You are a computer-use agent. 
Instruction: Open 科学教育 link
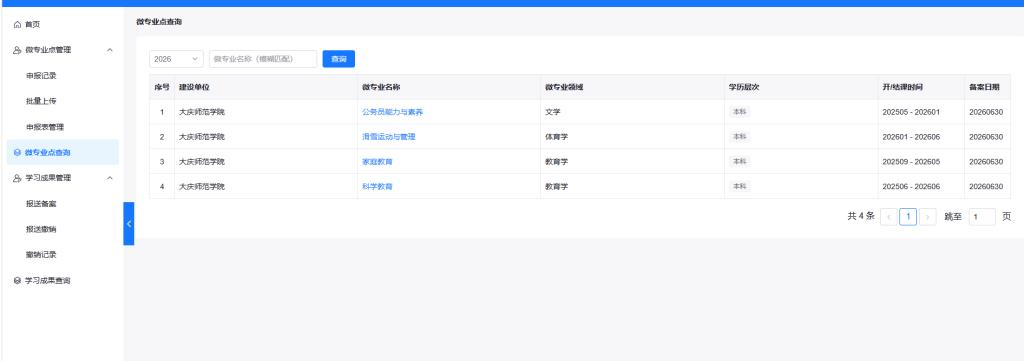click(377, 187)
